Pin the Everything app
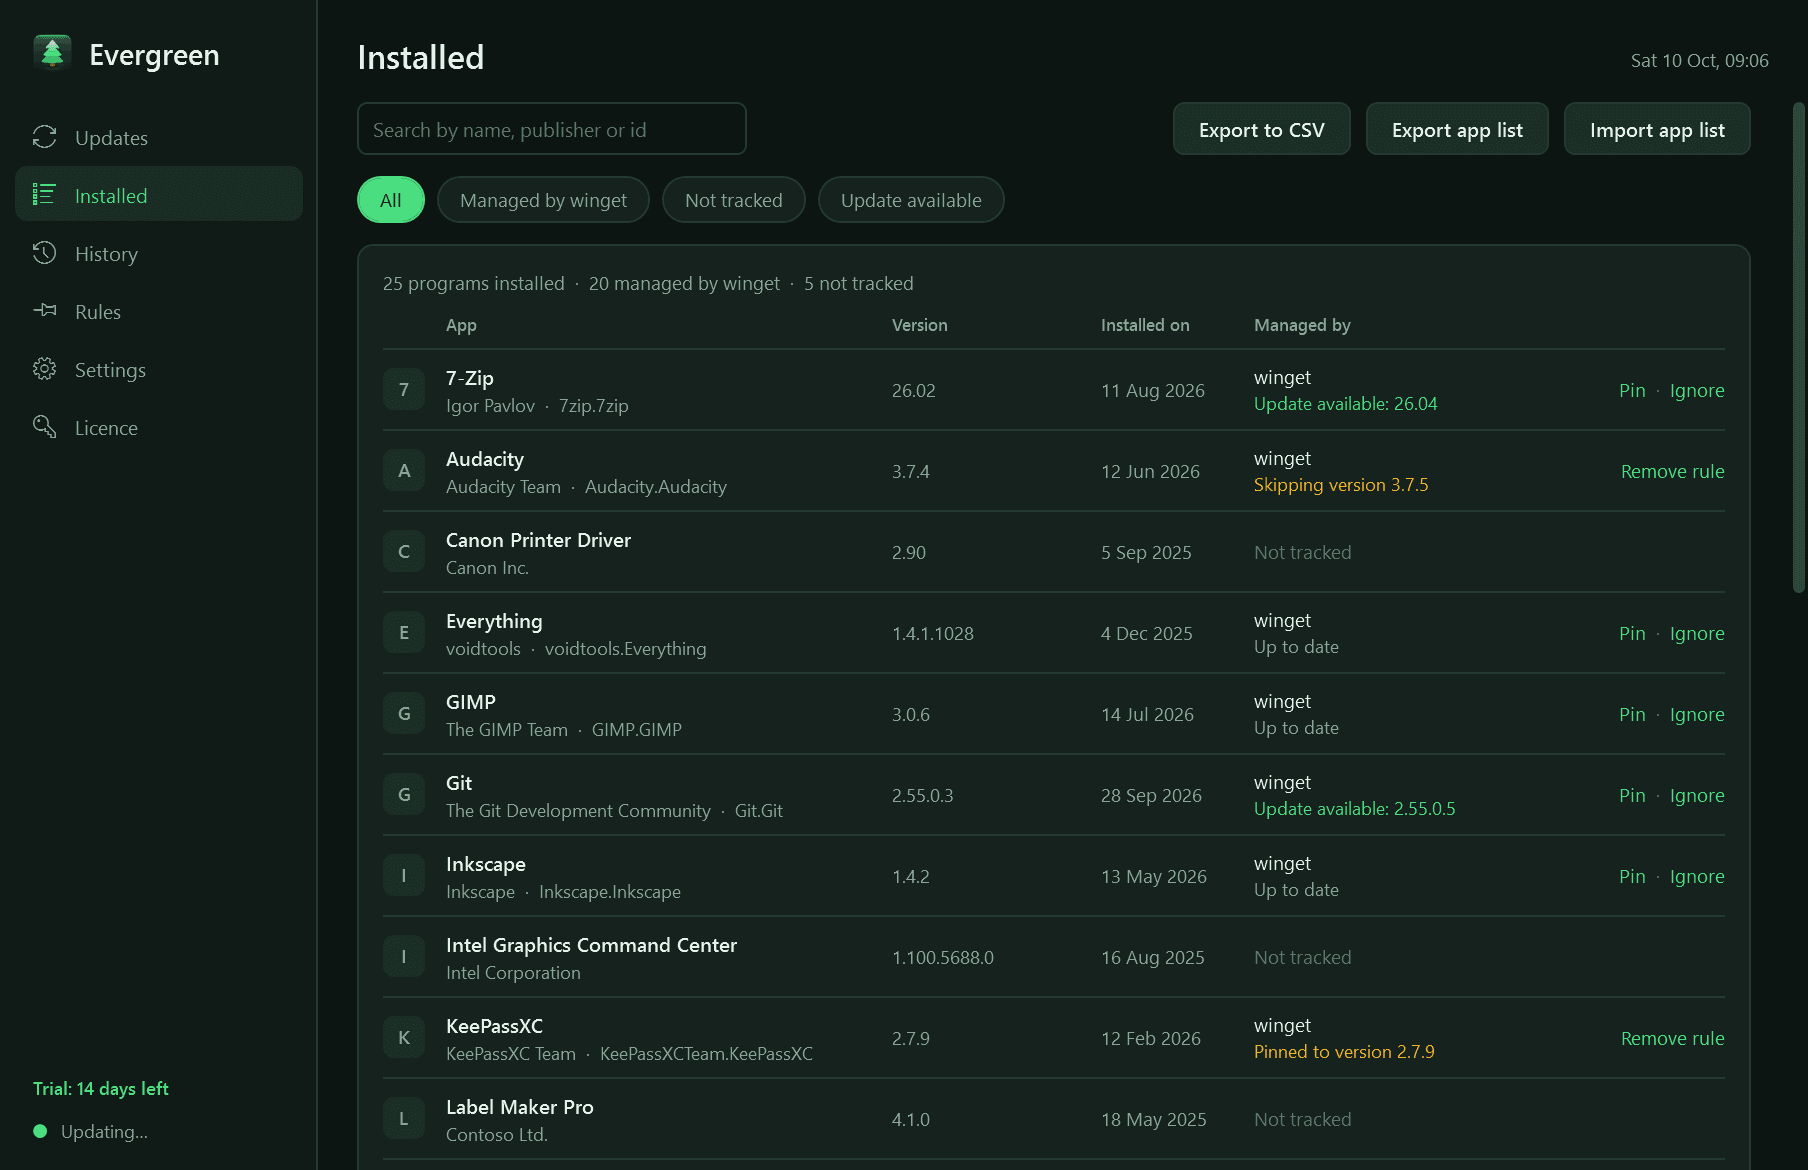This screenshot has width=1808, height=1170. pos(1632,633)
